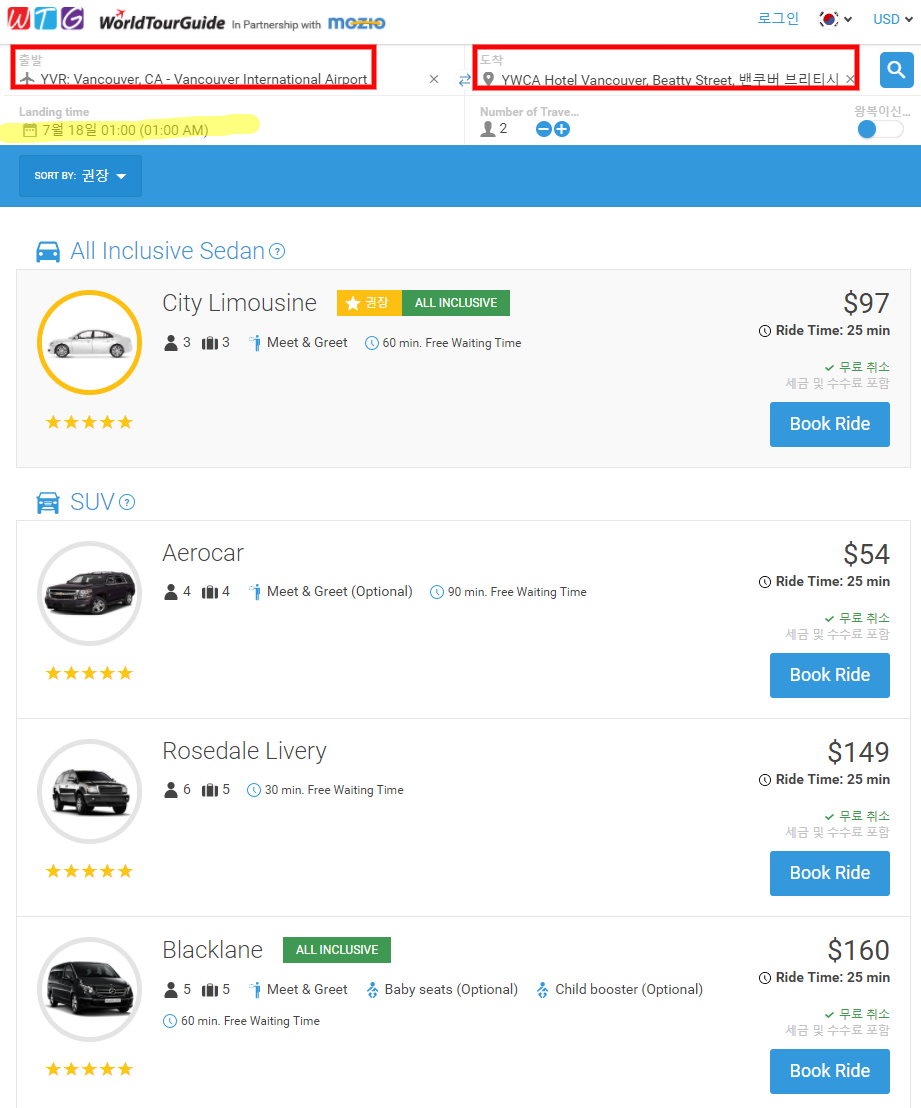Book the Rosedale Livery ride
The height and width of the screenshot is (1108, 921).
(x=829, y=873)
